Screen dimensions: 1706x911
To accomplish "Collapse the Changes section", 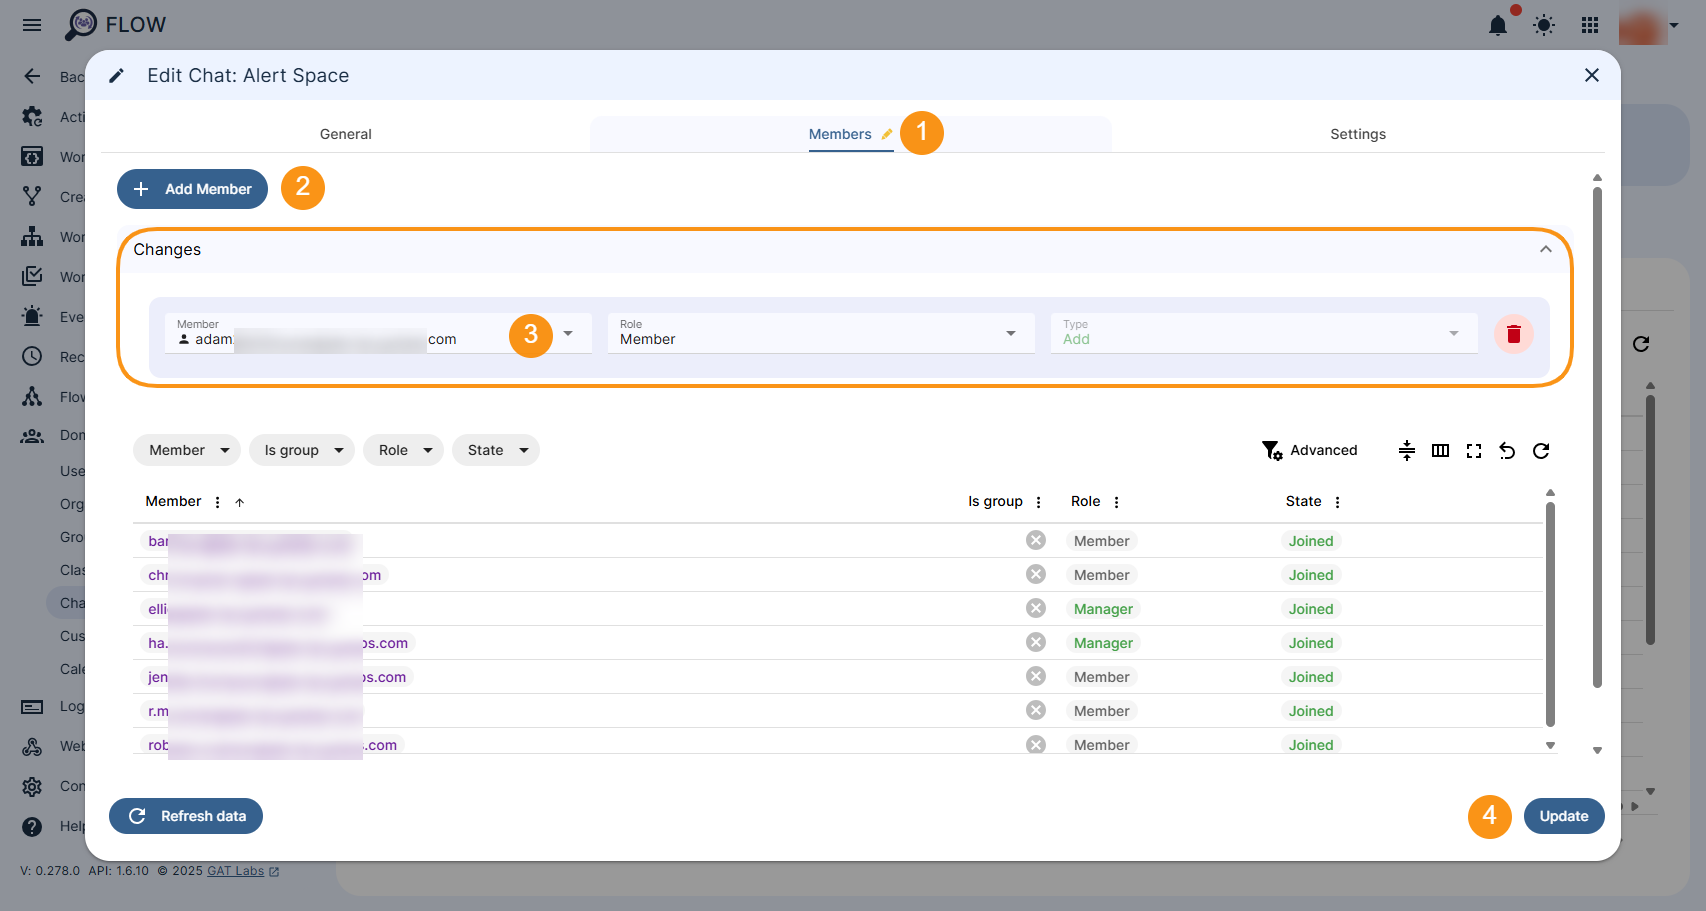I will click(1545, 249).
